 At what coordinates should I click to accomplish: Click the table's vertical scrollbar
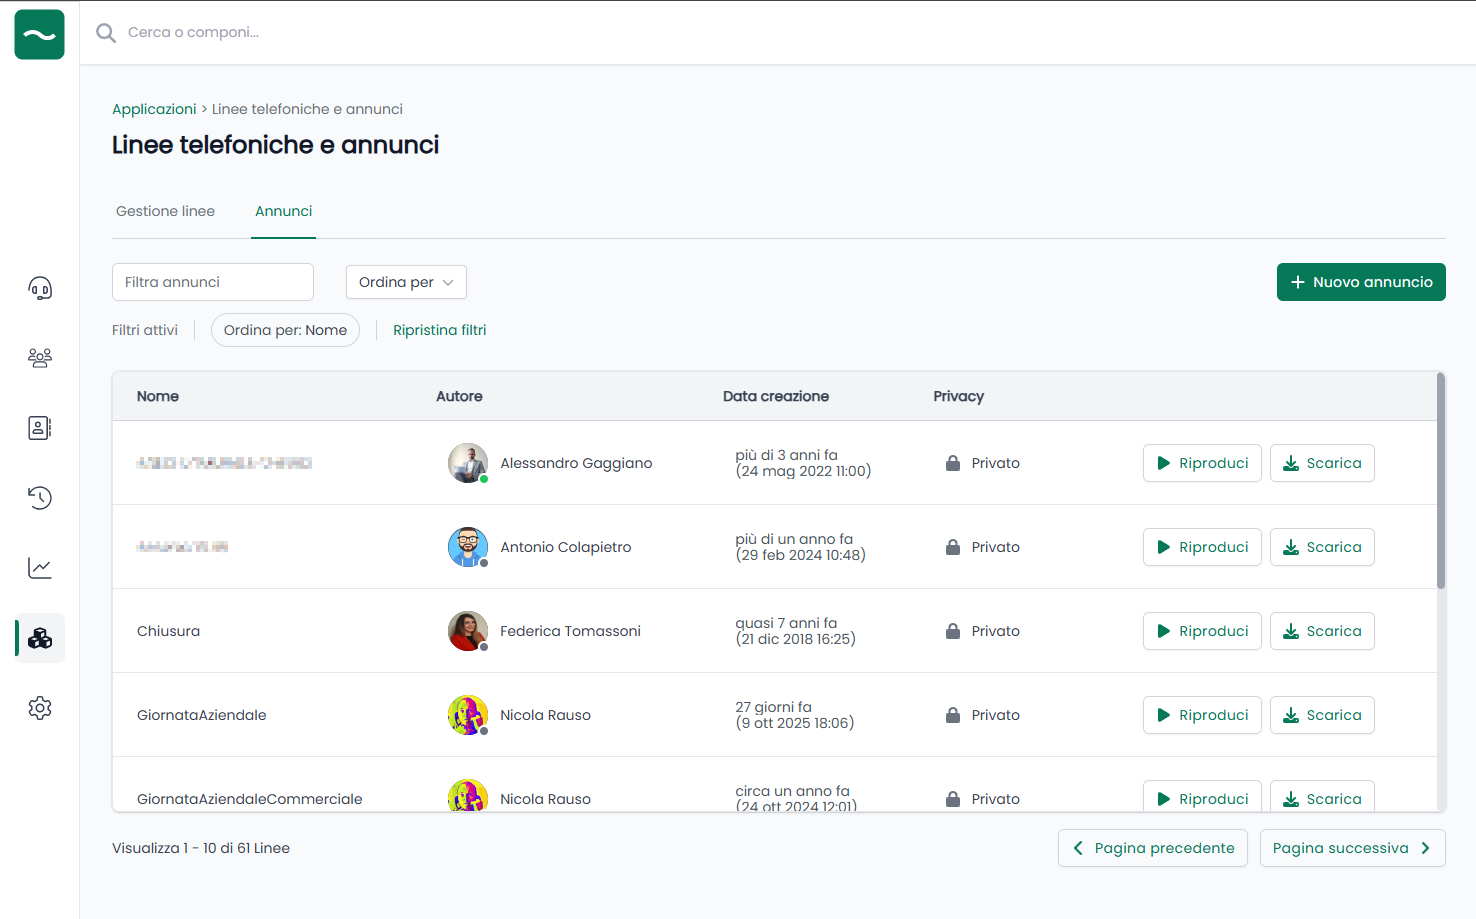click(1440, 482)
